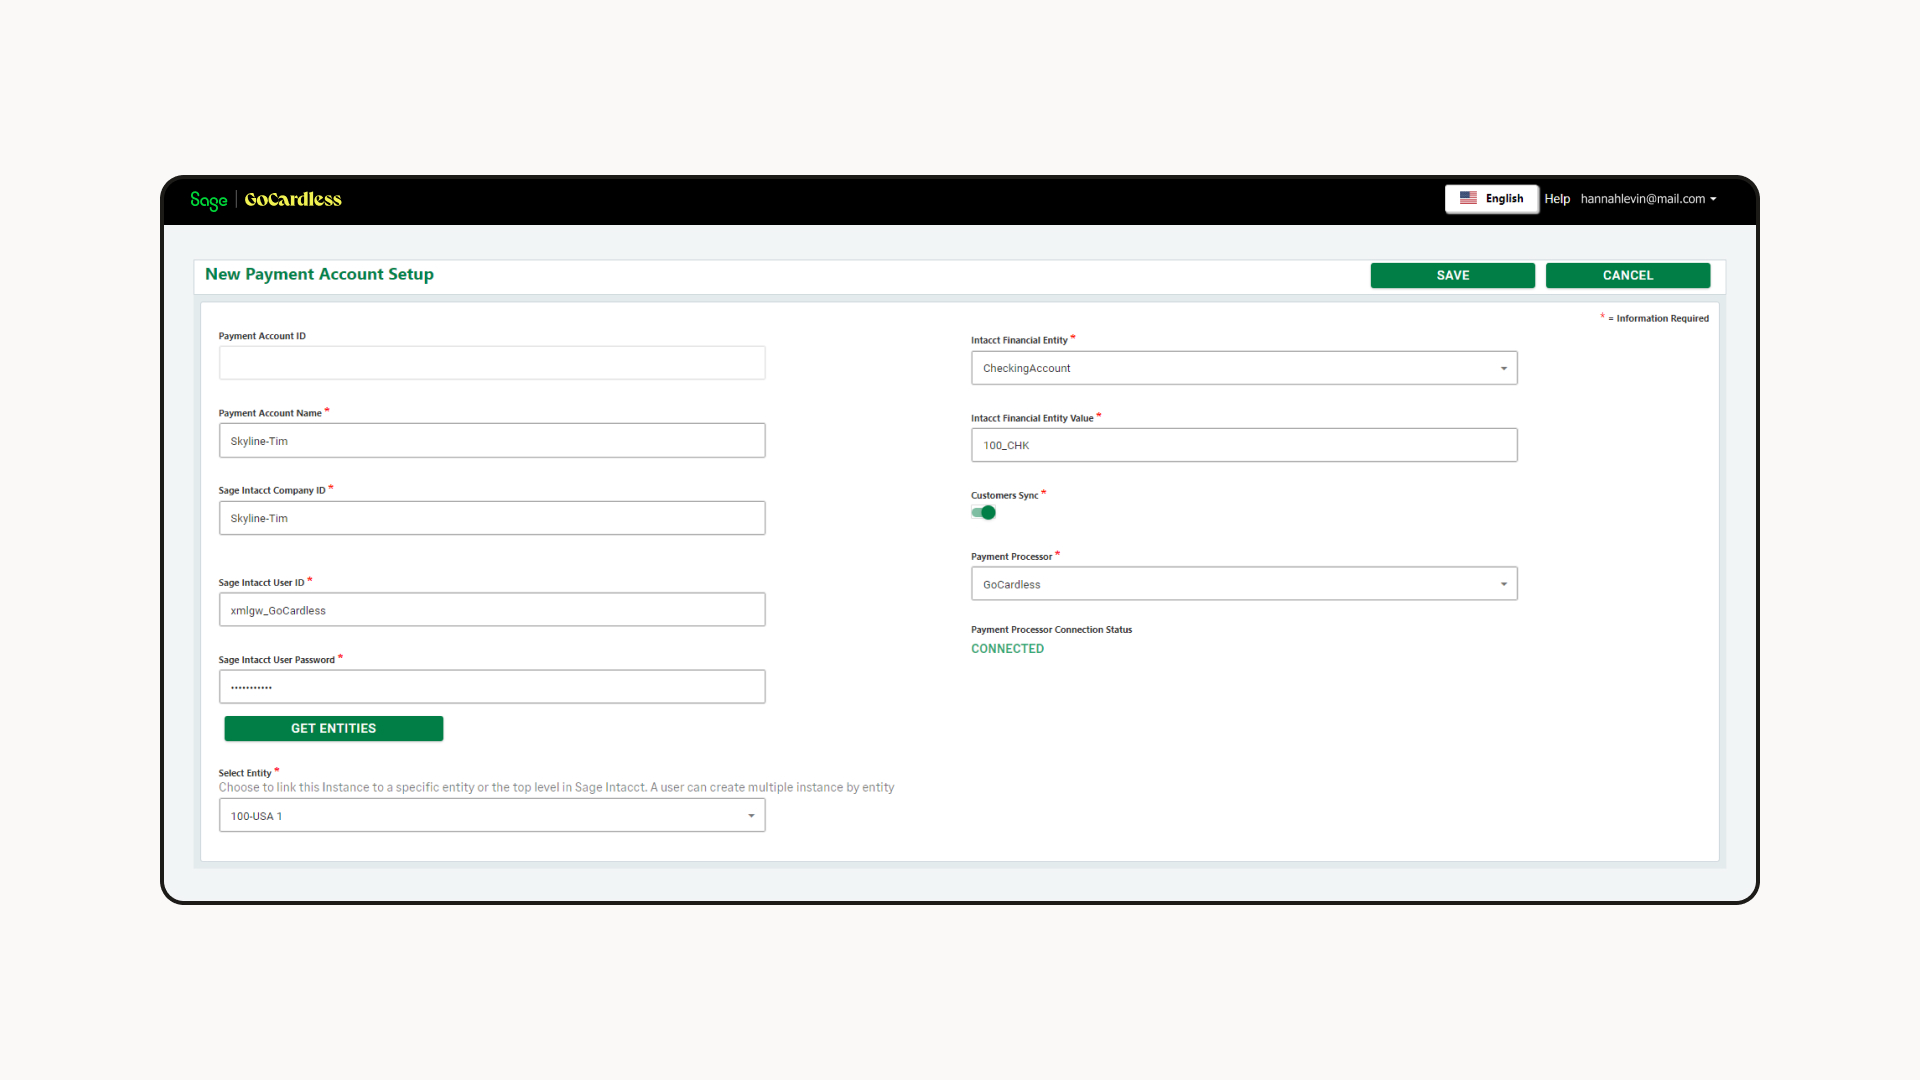Click the CANCEL button
This screenshot has height=1080, width=1920.
point(1627,275)
